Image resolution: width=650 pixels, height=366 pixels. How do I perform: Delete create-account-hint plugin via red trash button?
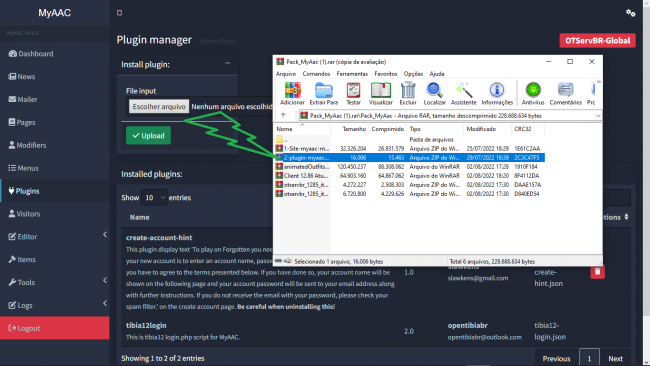[x=597, y=271]
